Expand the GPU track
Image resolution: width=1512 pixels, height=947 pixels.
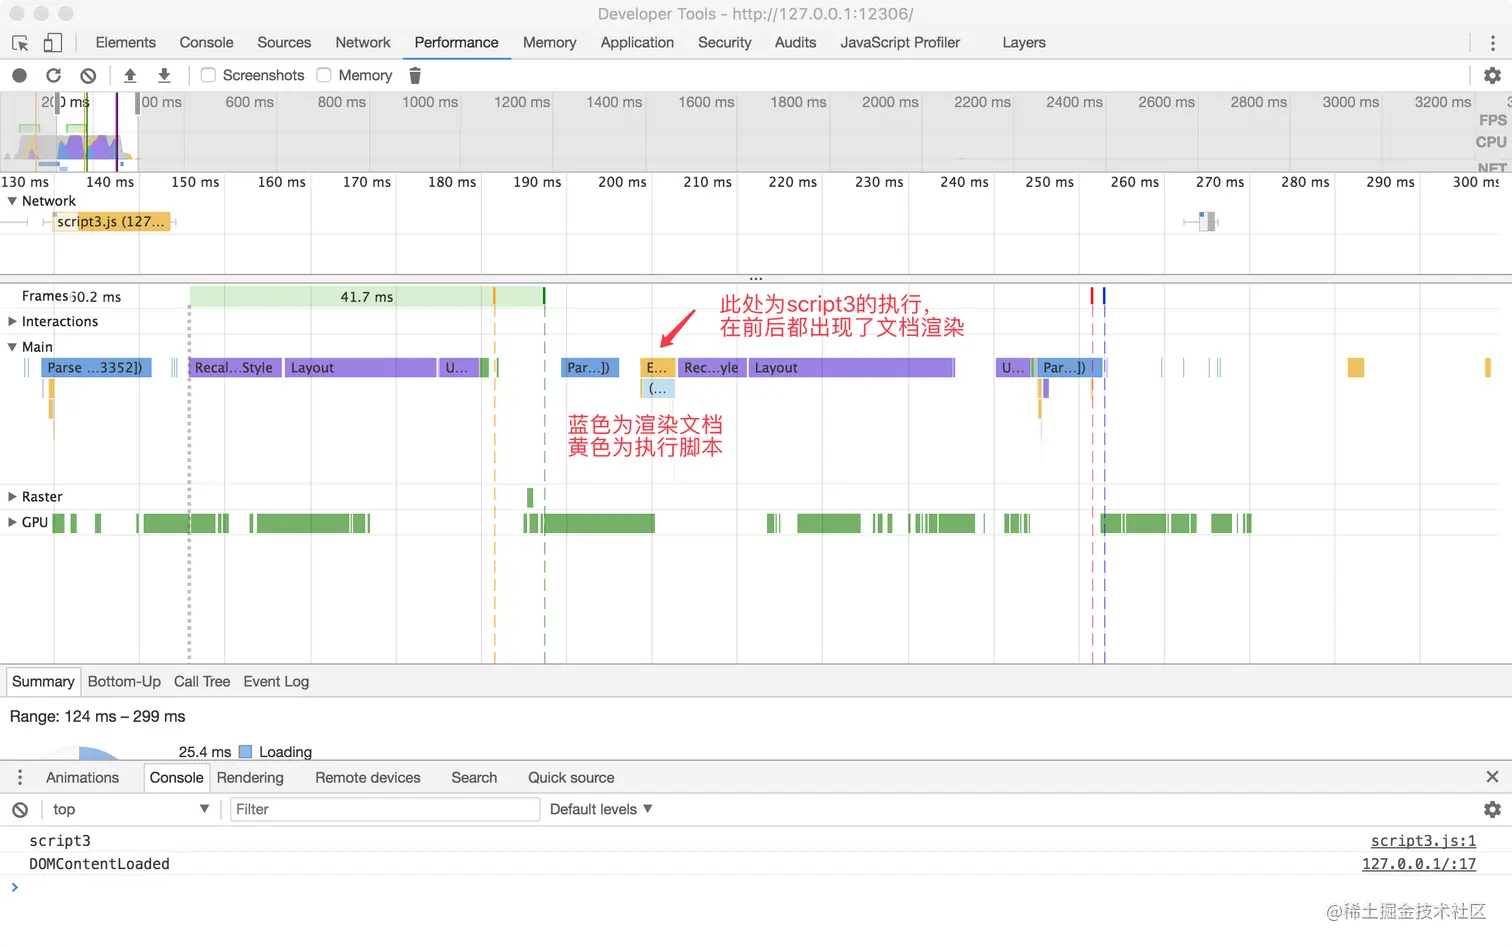point(12,522)
